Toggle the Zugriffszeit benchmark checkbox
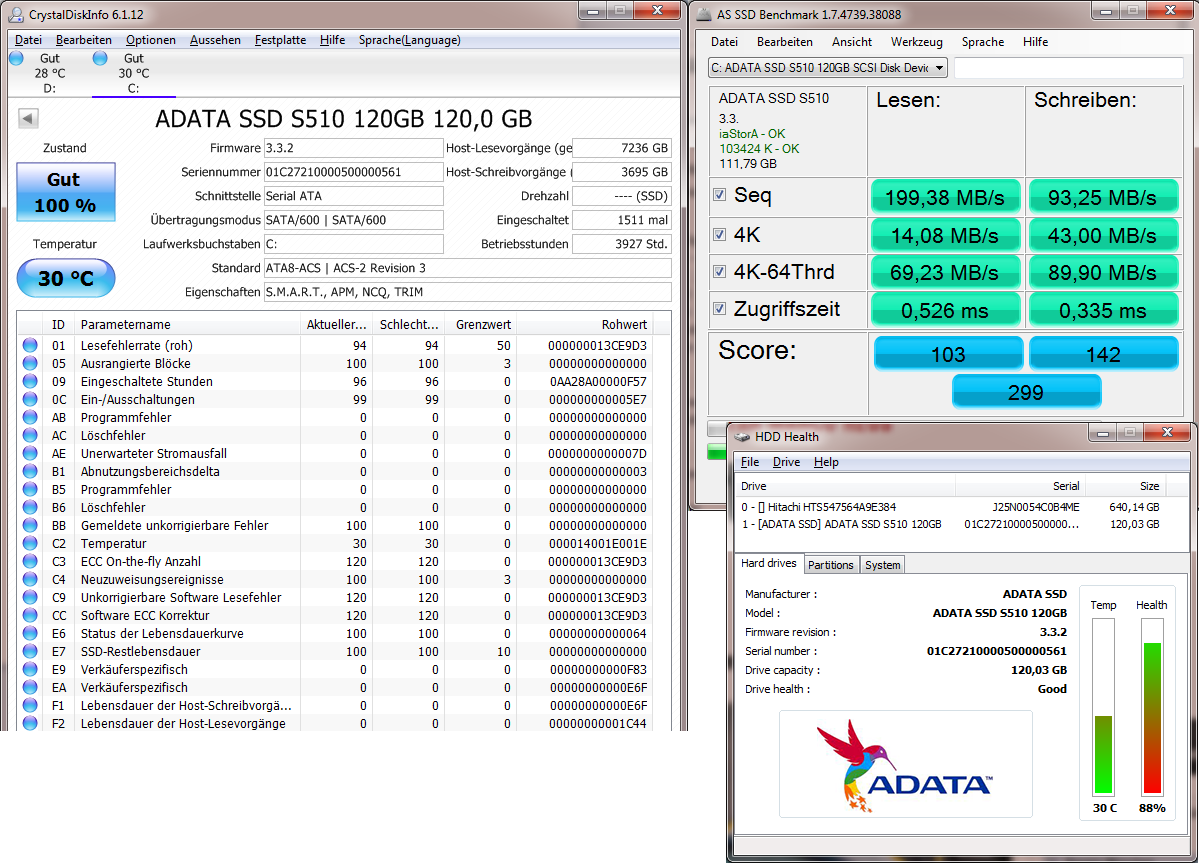The width and height of the screenshot is (1199, 863). coord(720,309)
